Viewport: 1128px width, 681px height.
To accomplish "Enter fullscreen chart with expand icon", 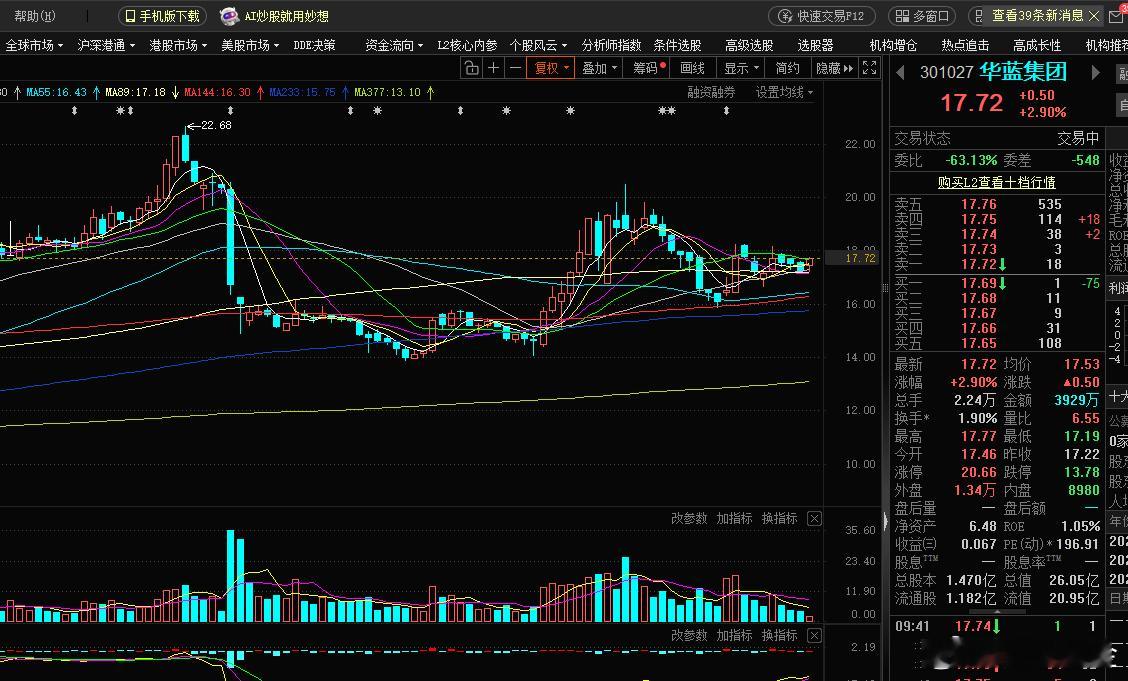I will (x=869, y=68).
